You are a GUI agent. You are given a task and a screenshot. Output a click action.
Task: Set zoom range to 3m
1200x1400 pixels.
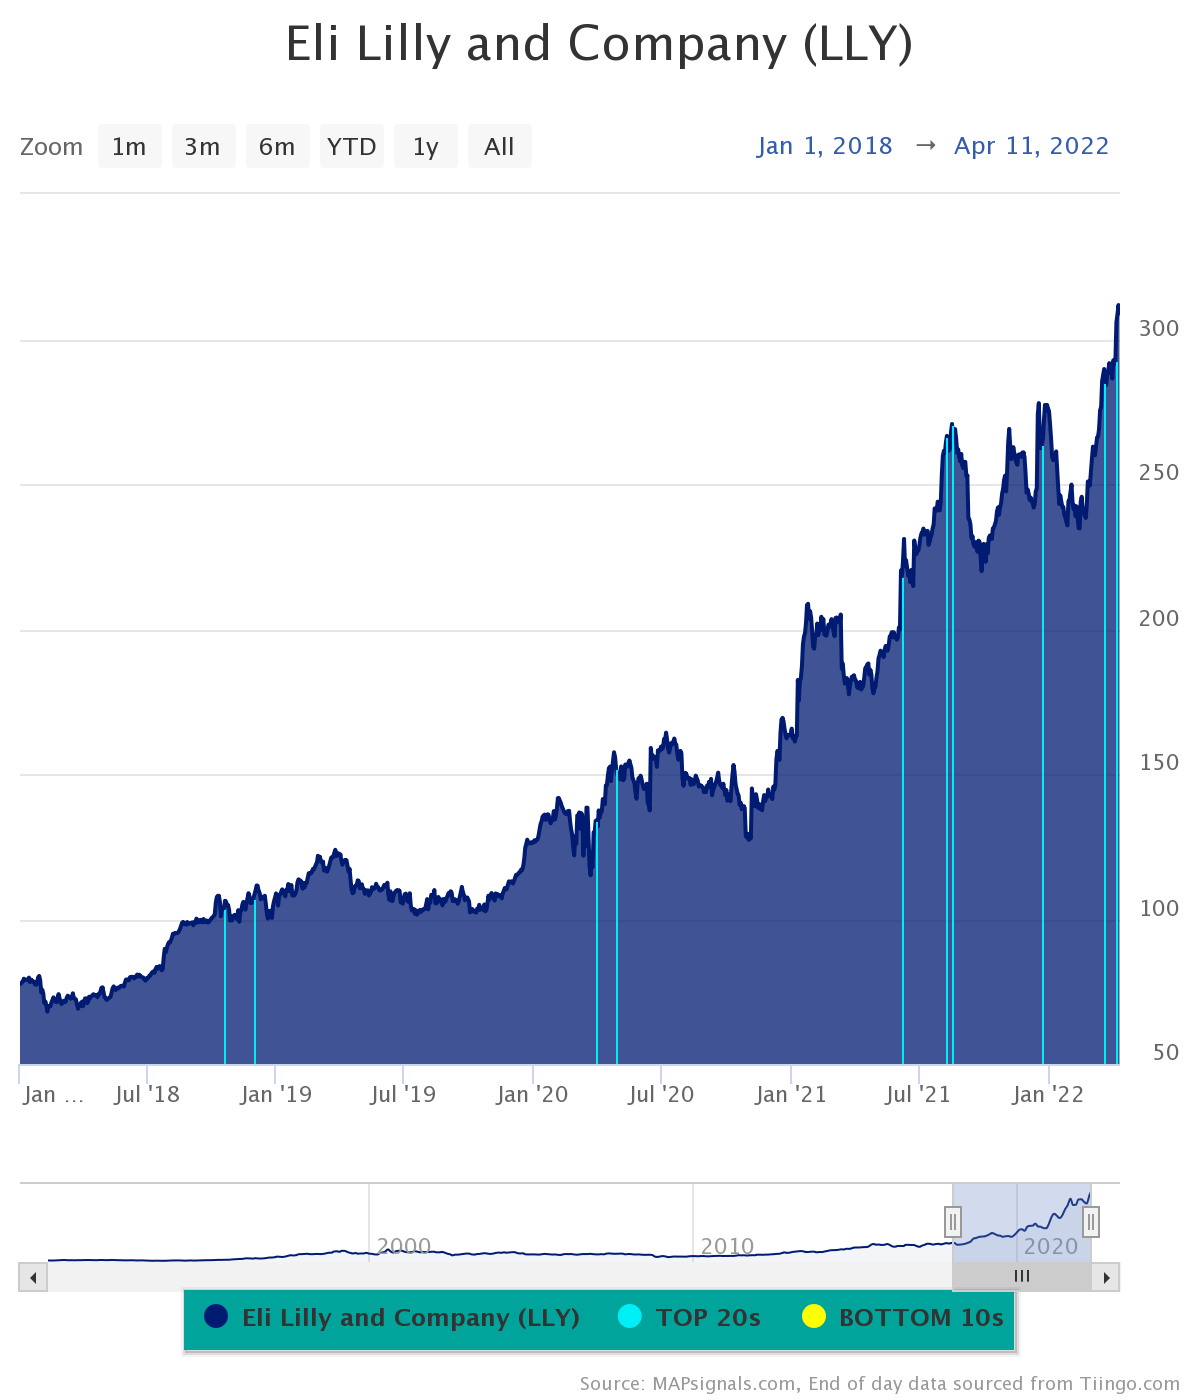[203, 147]
